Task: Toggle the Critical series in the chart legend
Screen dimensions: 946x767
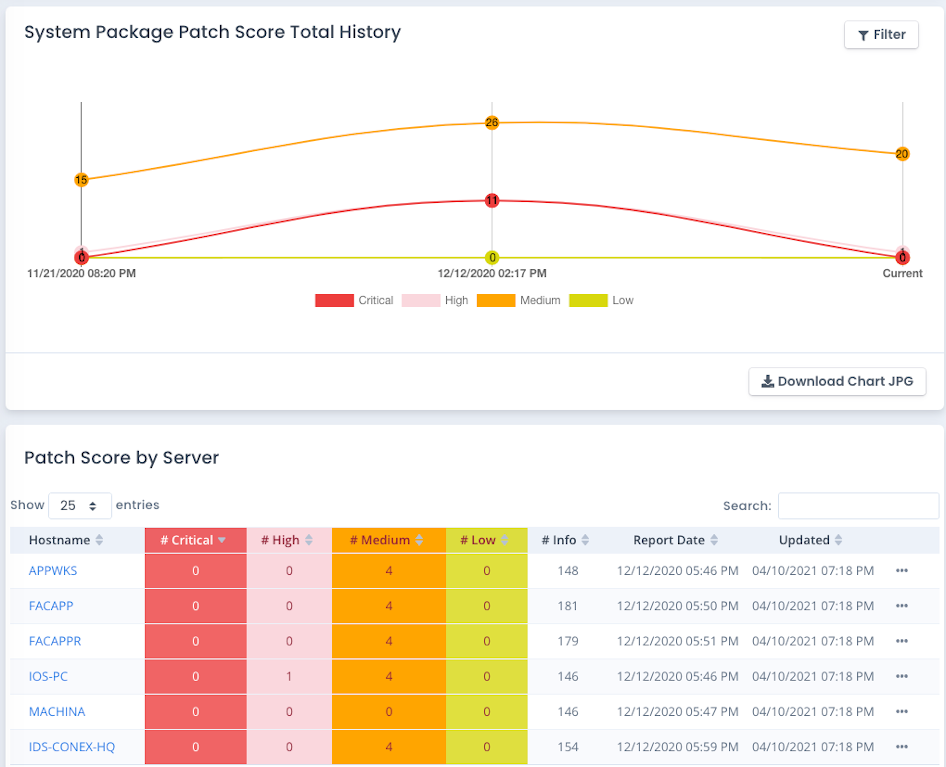Action: pyautogui.click(x=355, y=300)
